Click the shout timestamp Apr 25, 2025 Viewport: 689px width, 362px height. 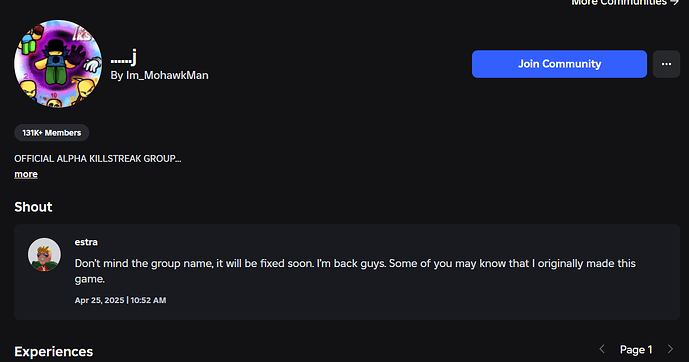tap(120, 300)
